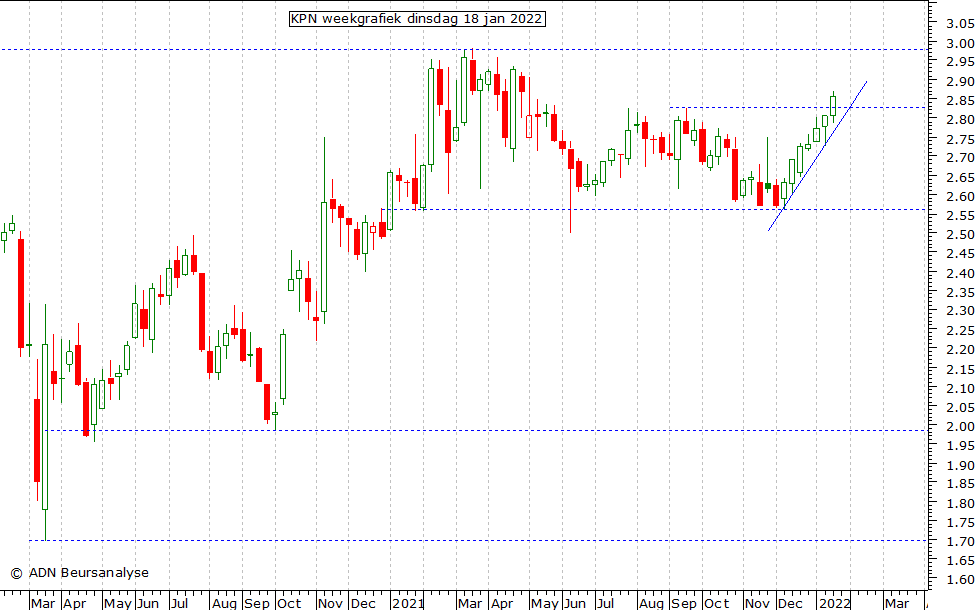This screenshot has width=979, height=610.
Task: Select the 1.70 price axis label
Action: 960,541
